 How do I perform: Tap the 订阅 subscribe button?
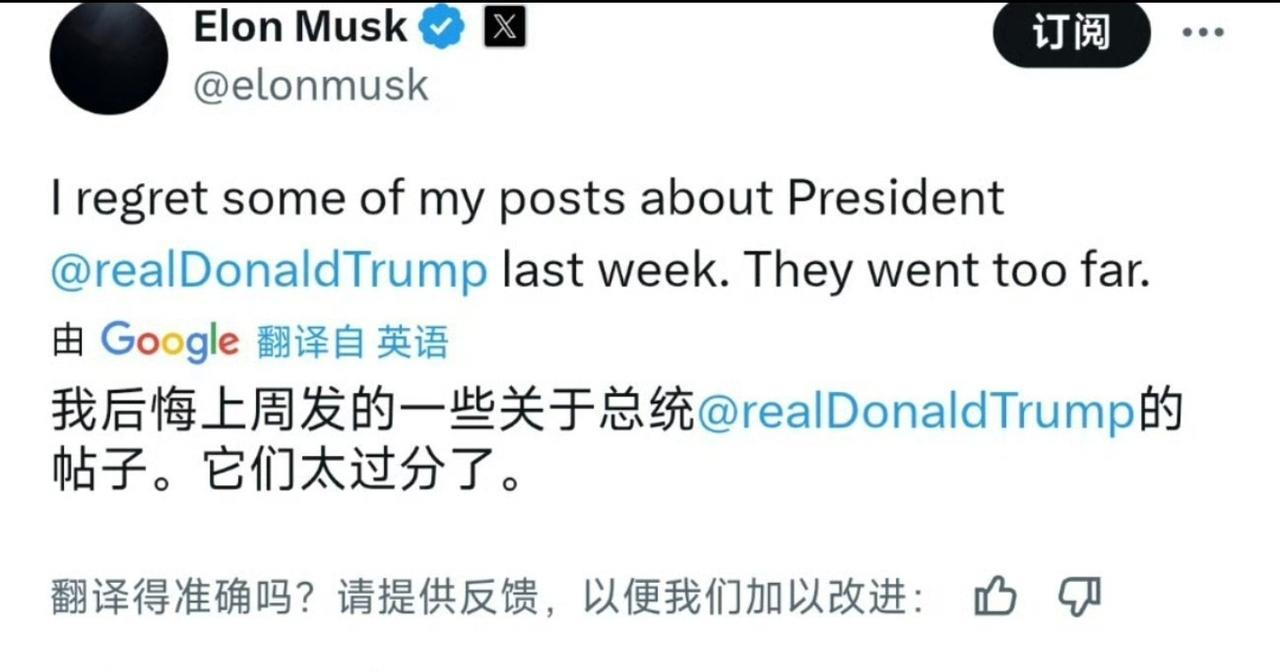pos(1071,33)
